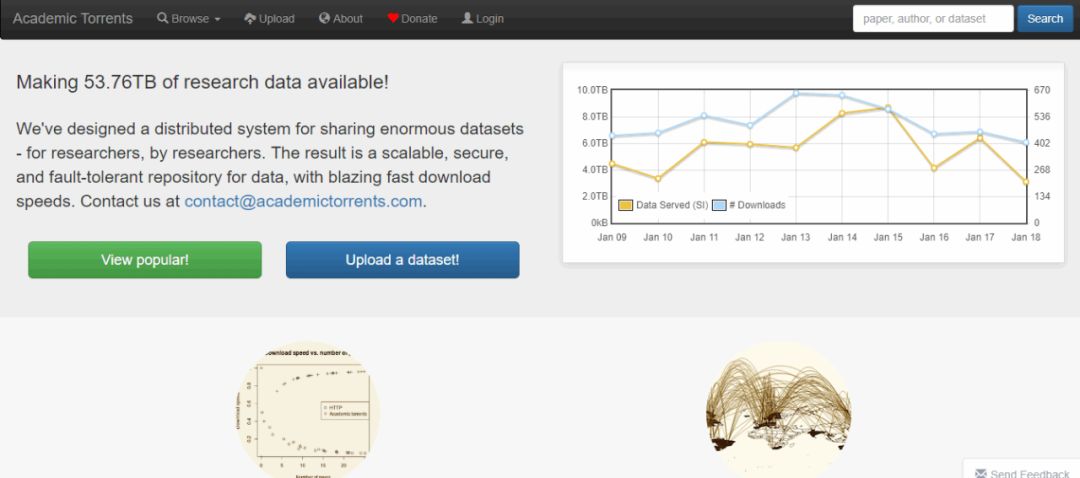Click the Upload cloud icon in navbar
The width and height of the screenshot is (1080, 478).
point(250,19)
